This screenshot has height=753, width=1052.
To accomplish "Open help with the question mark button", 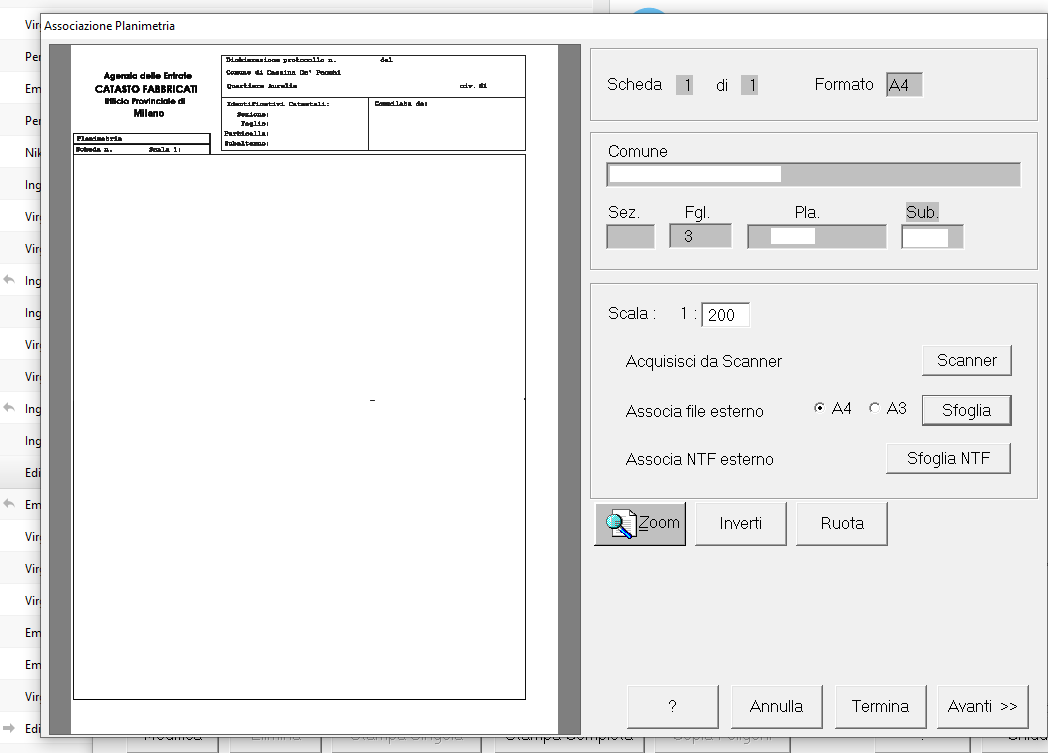I will coord(671,706).
